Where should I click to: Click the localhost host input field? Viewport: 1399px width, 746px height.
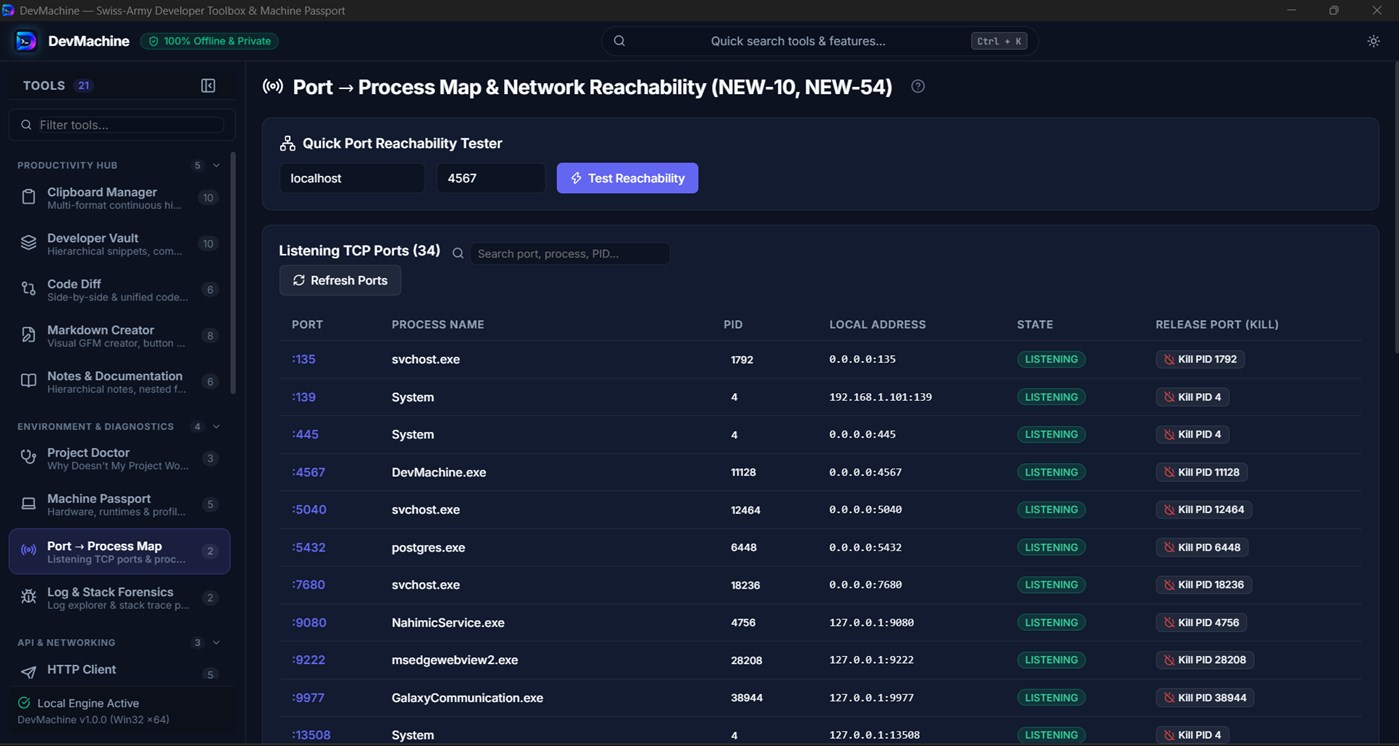[x=352, y=178]
